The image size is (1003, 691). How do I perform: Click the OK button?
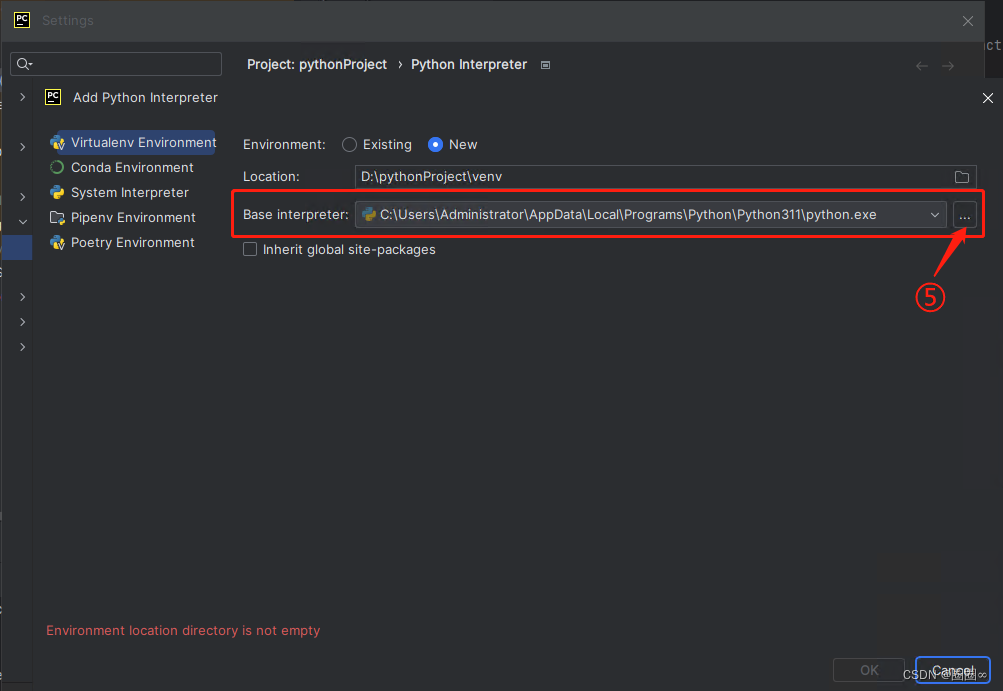(869, 670)
